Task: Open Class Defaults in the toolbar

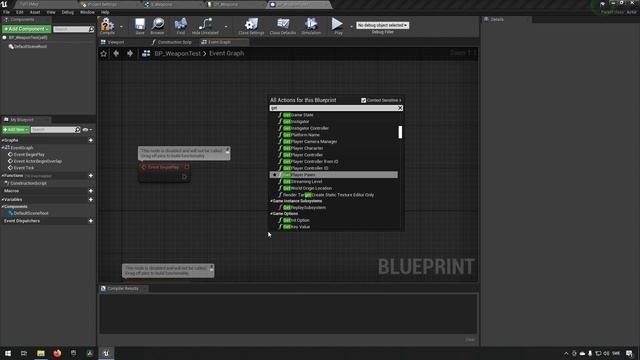Action: pos(283,24)
